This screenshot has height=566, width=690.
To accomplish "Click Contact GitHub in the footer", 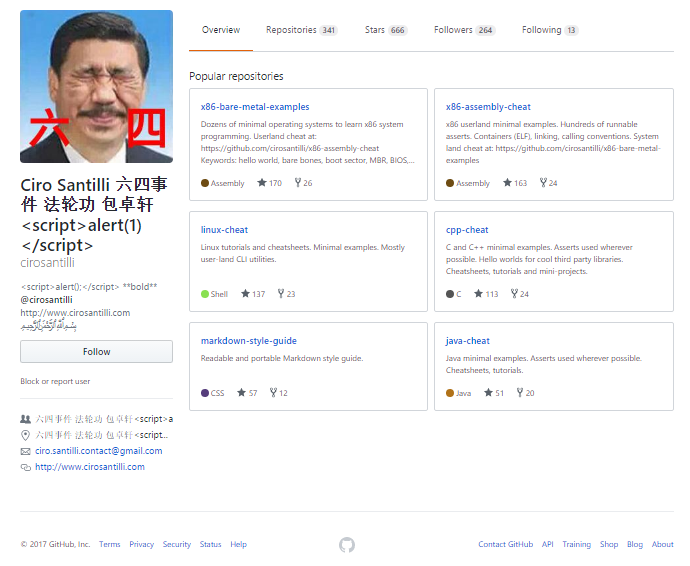I will coord(505,545).
